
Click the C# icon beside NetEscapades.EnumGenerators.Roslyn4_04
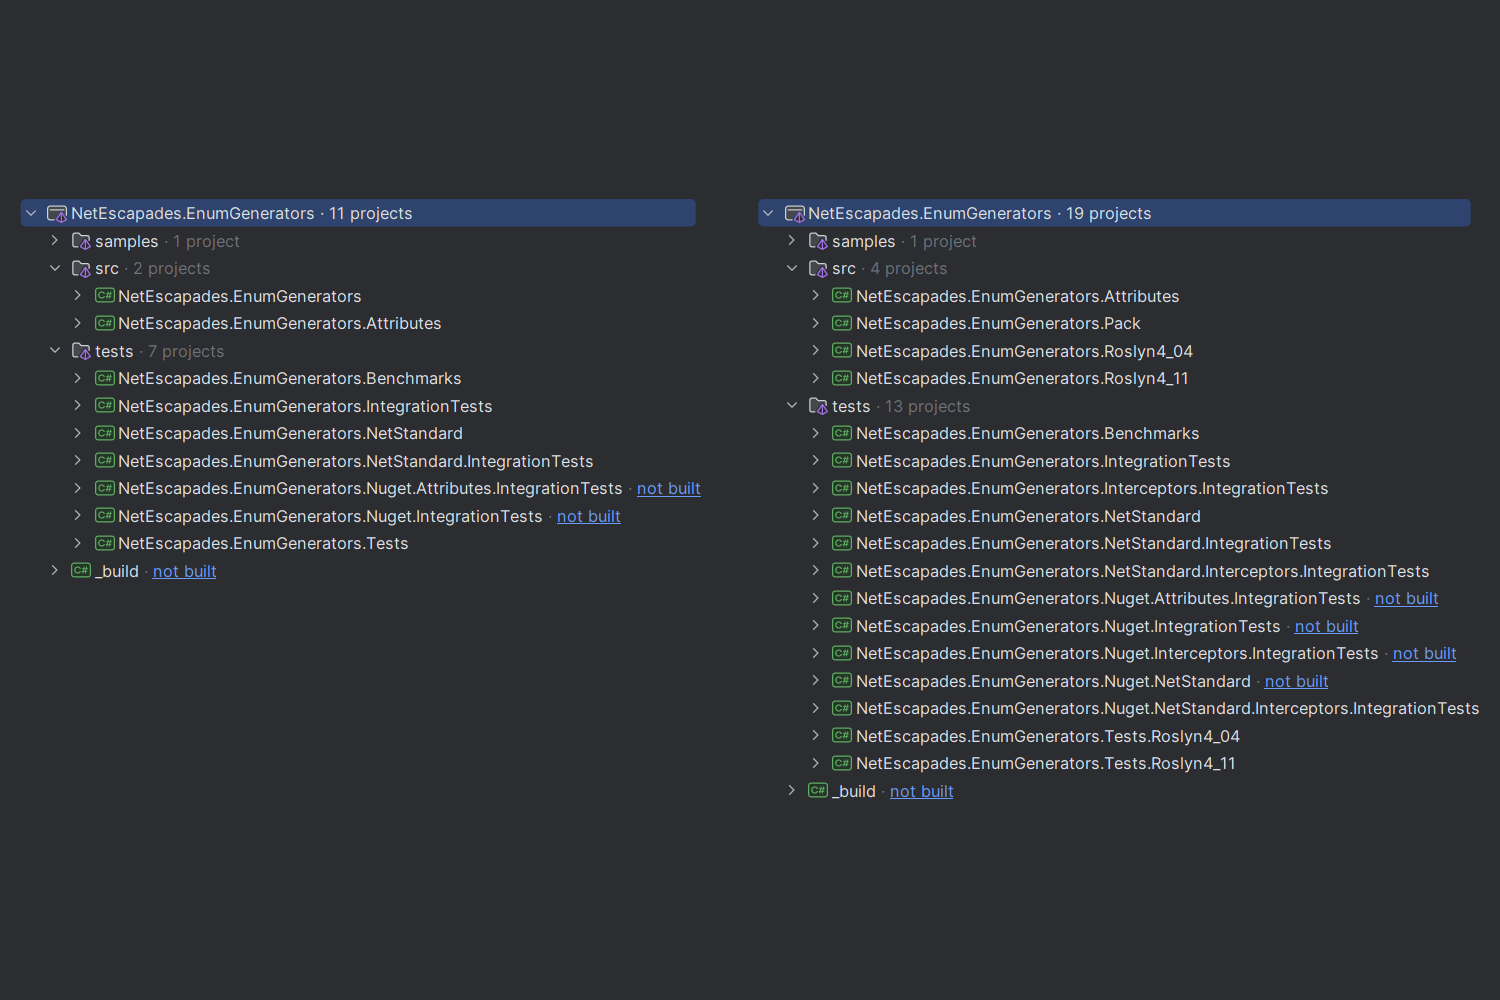841,350
